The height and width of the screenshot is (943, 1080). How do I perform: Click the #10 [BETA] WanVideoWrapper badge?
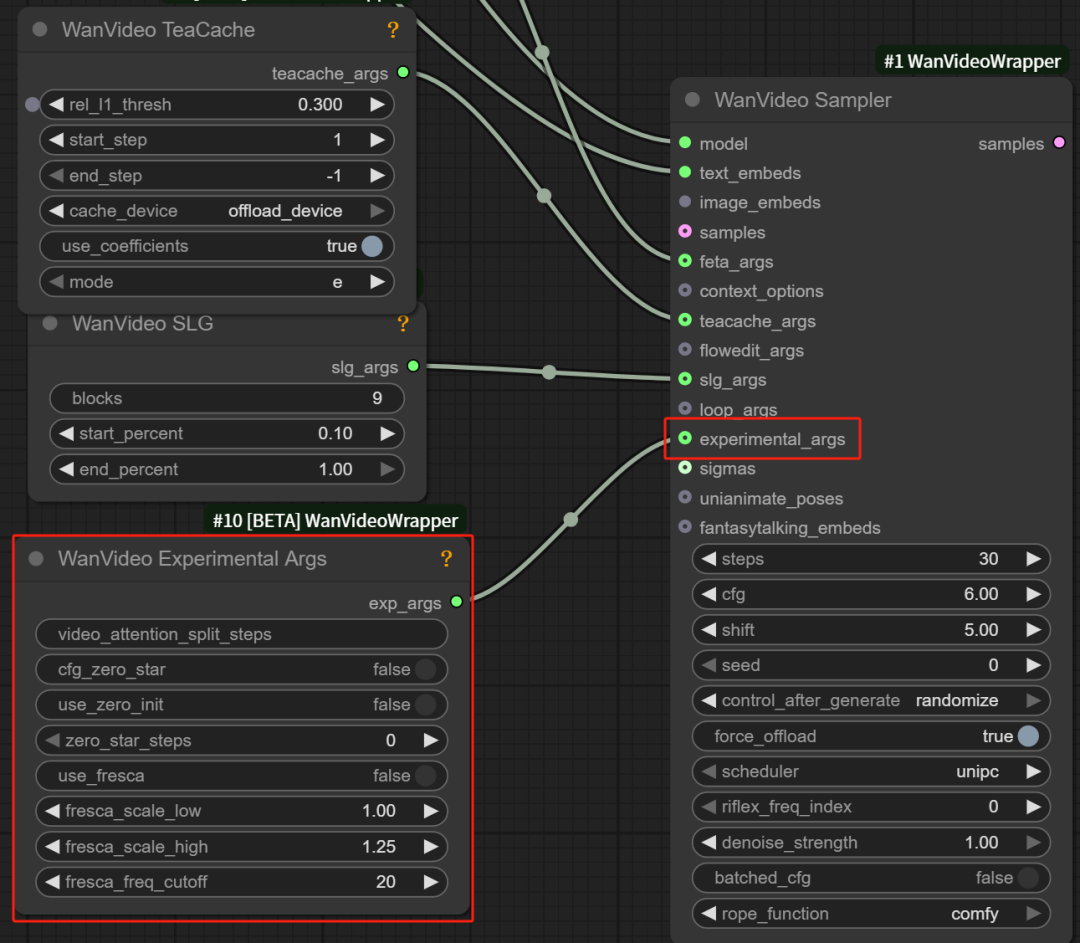pyautogui.click(x=335, y=520)
